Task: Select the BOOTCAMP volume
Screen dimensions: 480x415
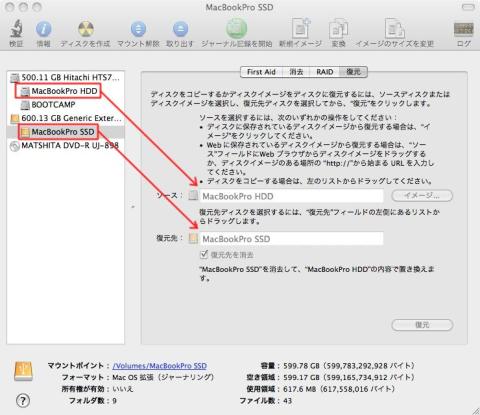Action: (x=48, y=105)
